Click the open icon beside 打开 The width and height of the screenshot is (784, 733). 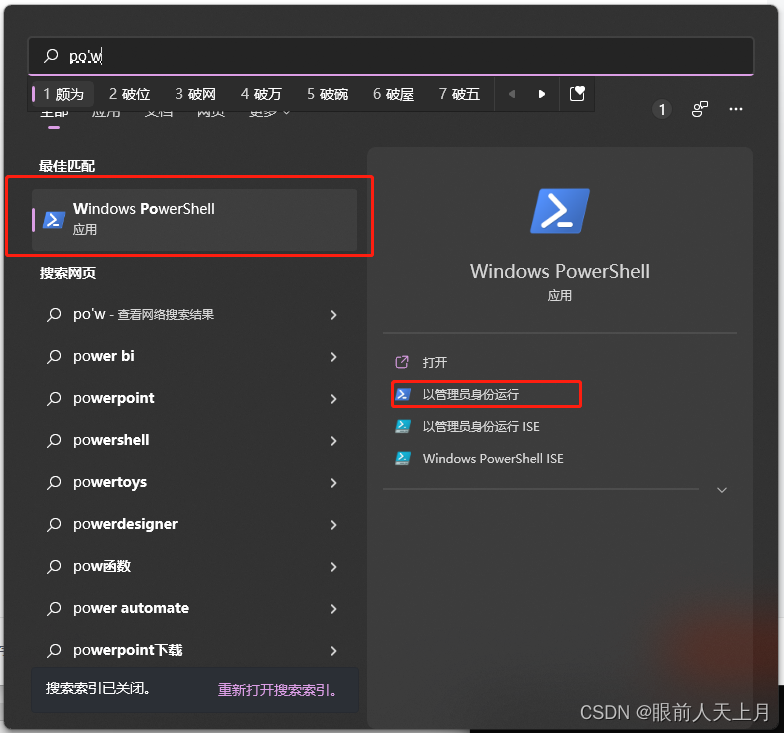402,362
